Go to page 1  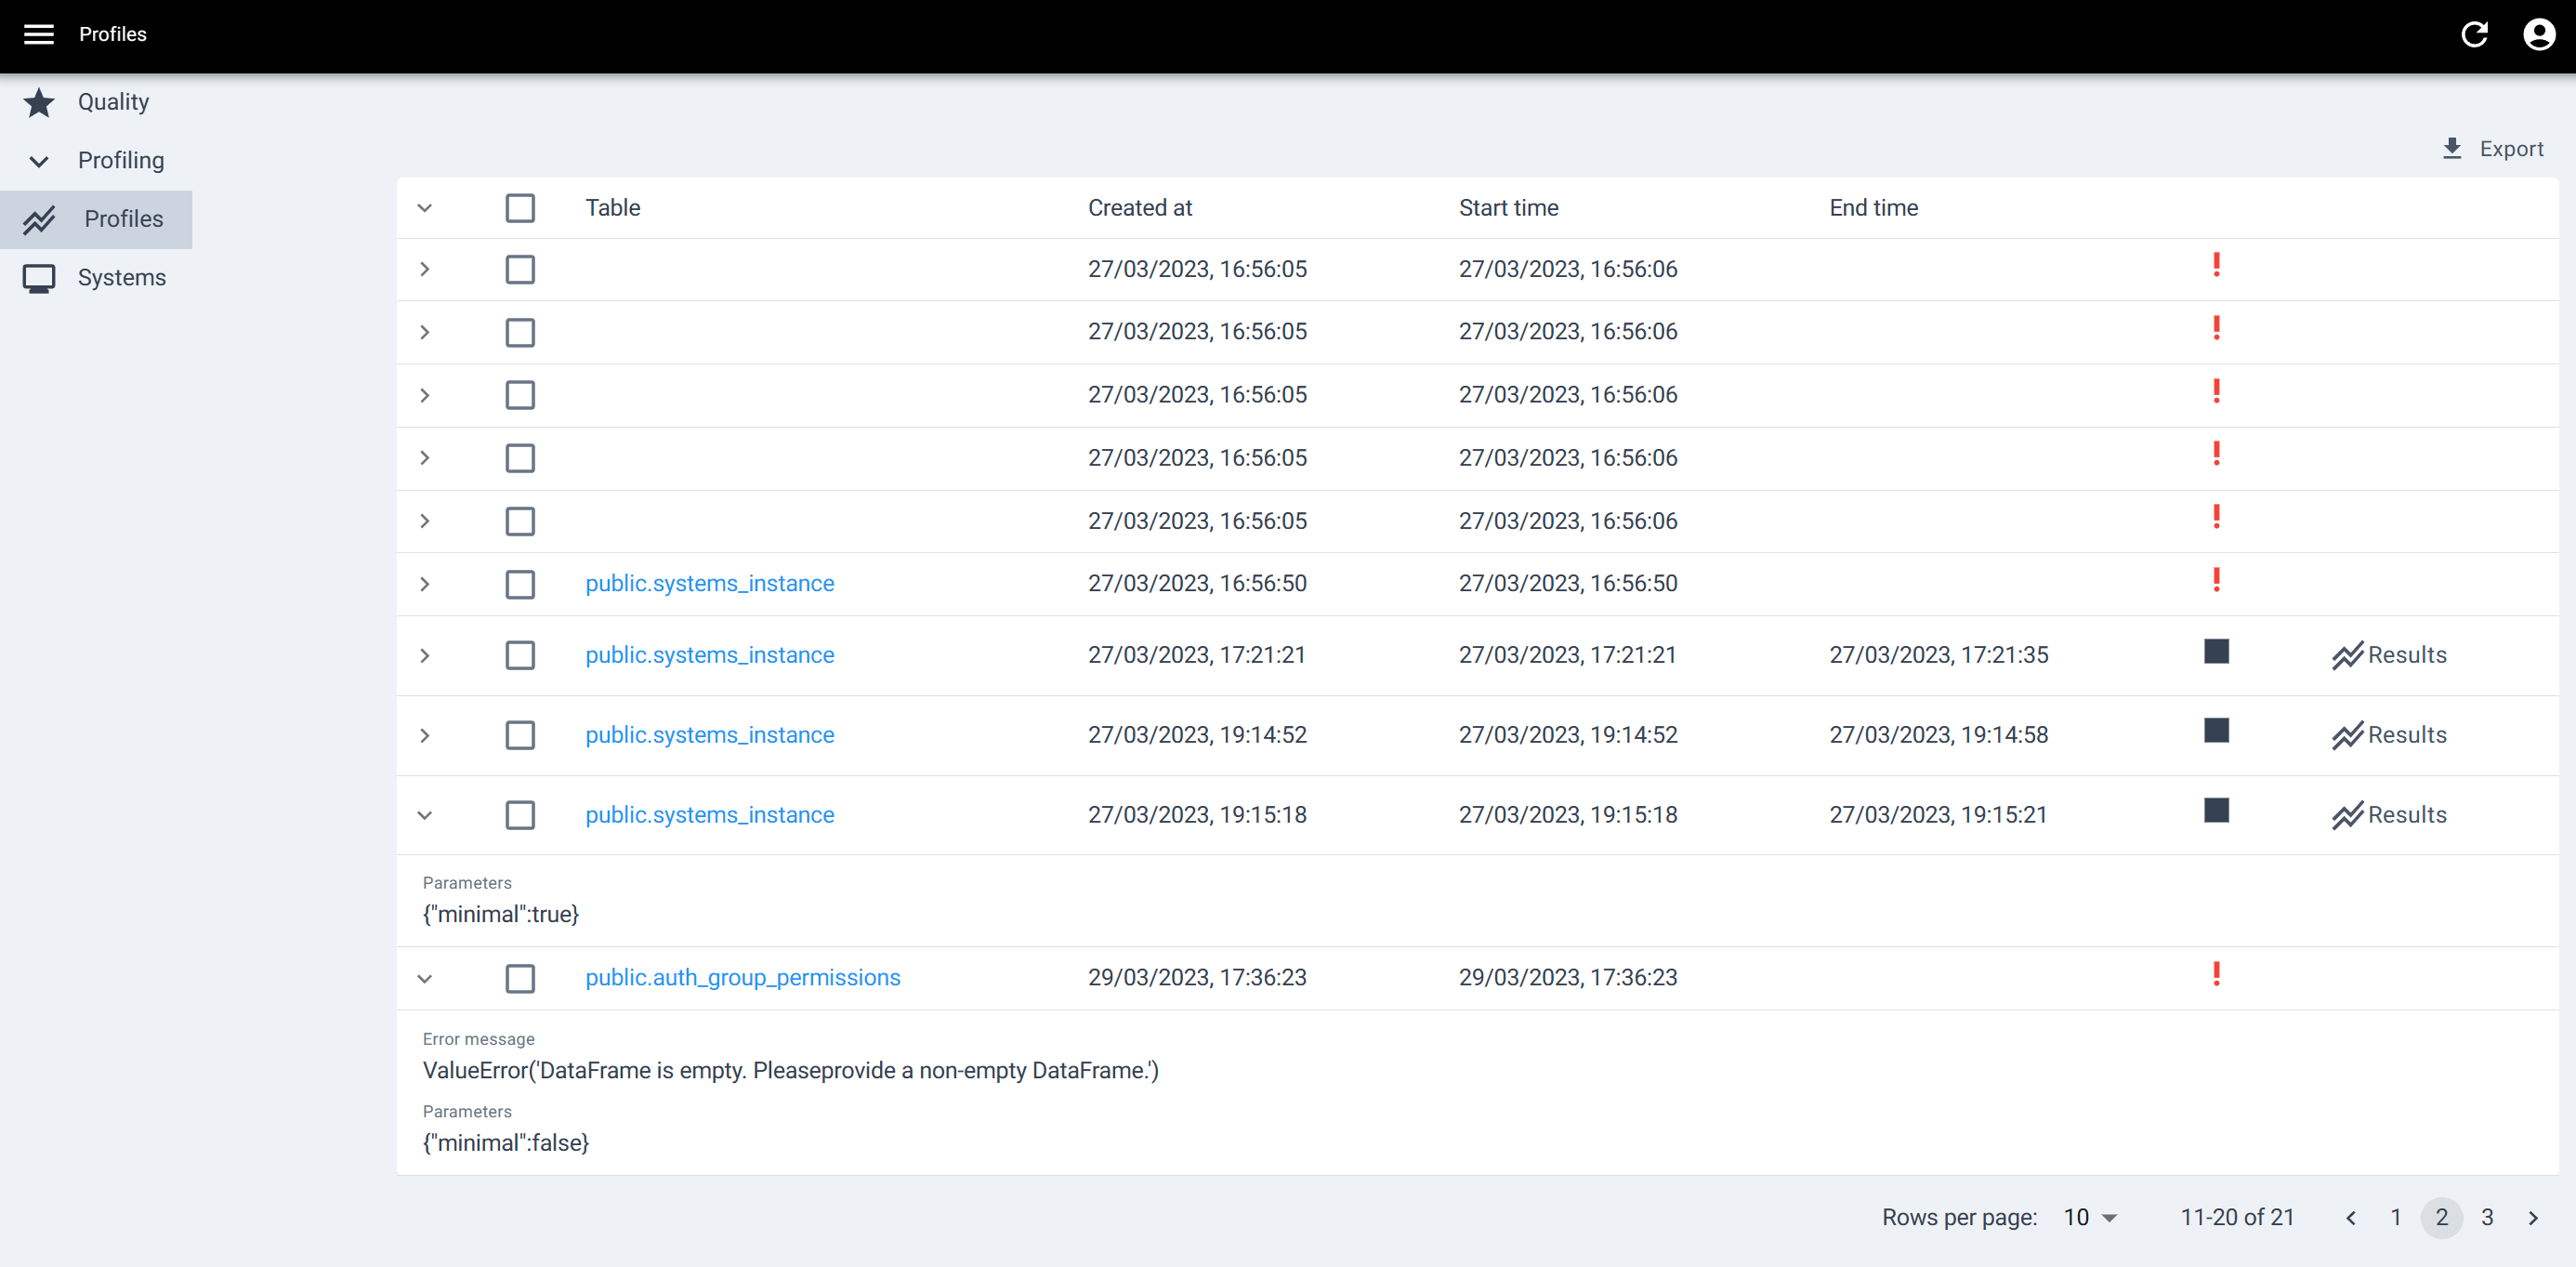pos(2396,1218)
